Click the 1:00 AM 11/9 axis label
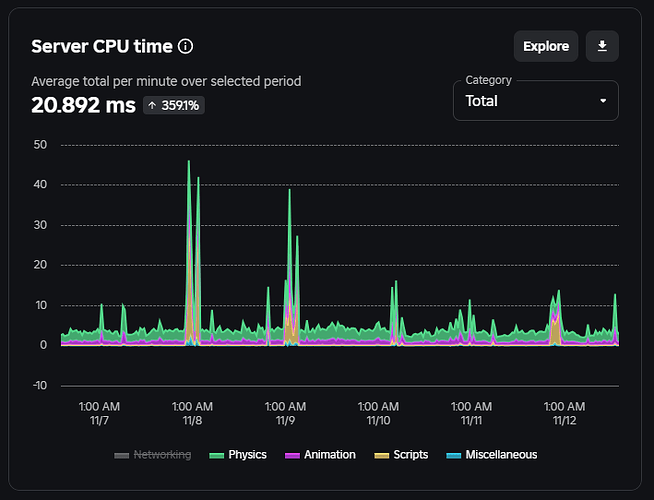 coord(285,413)
